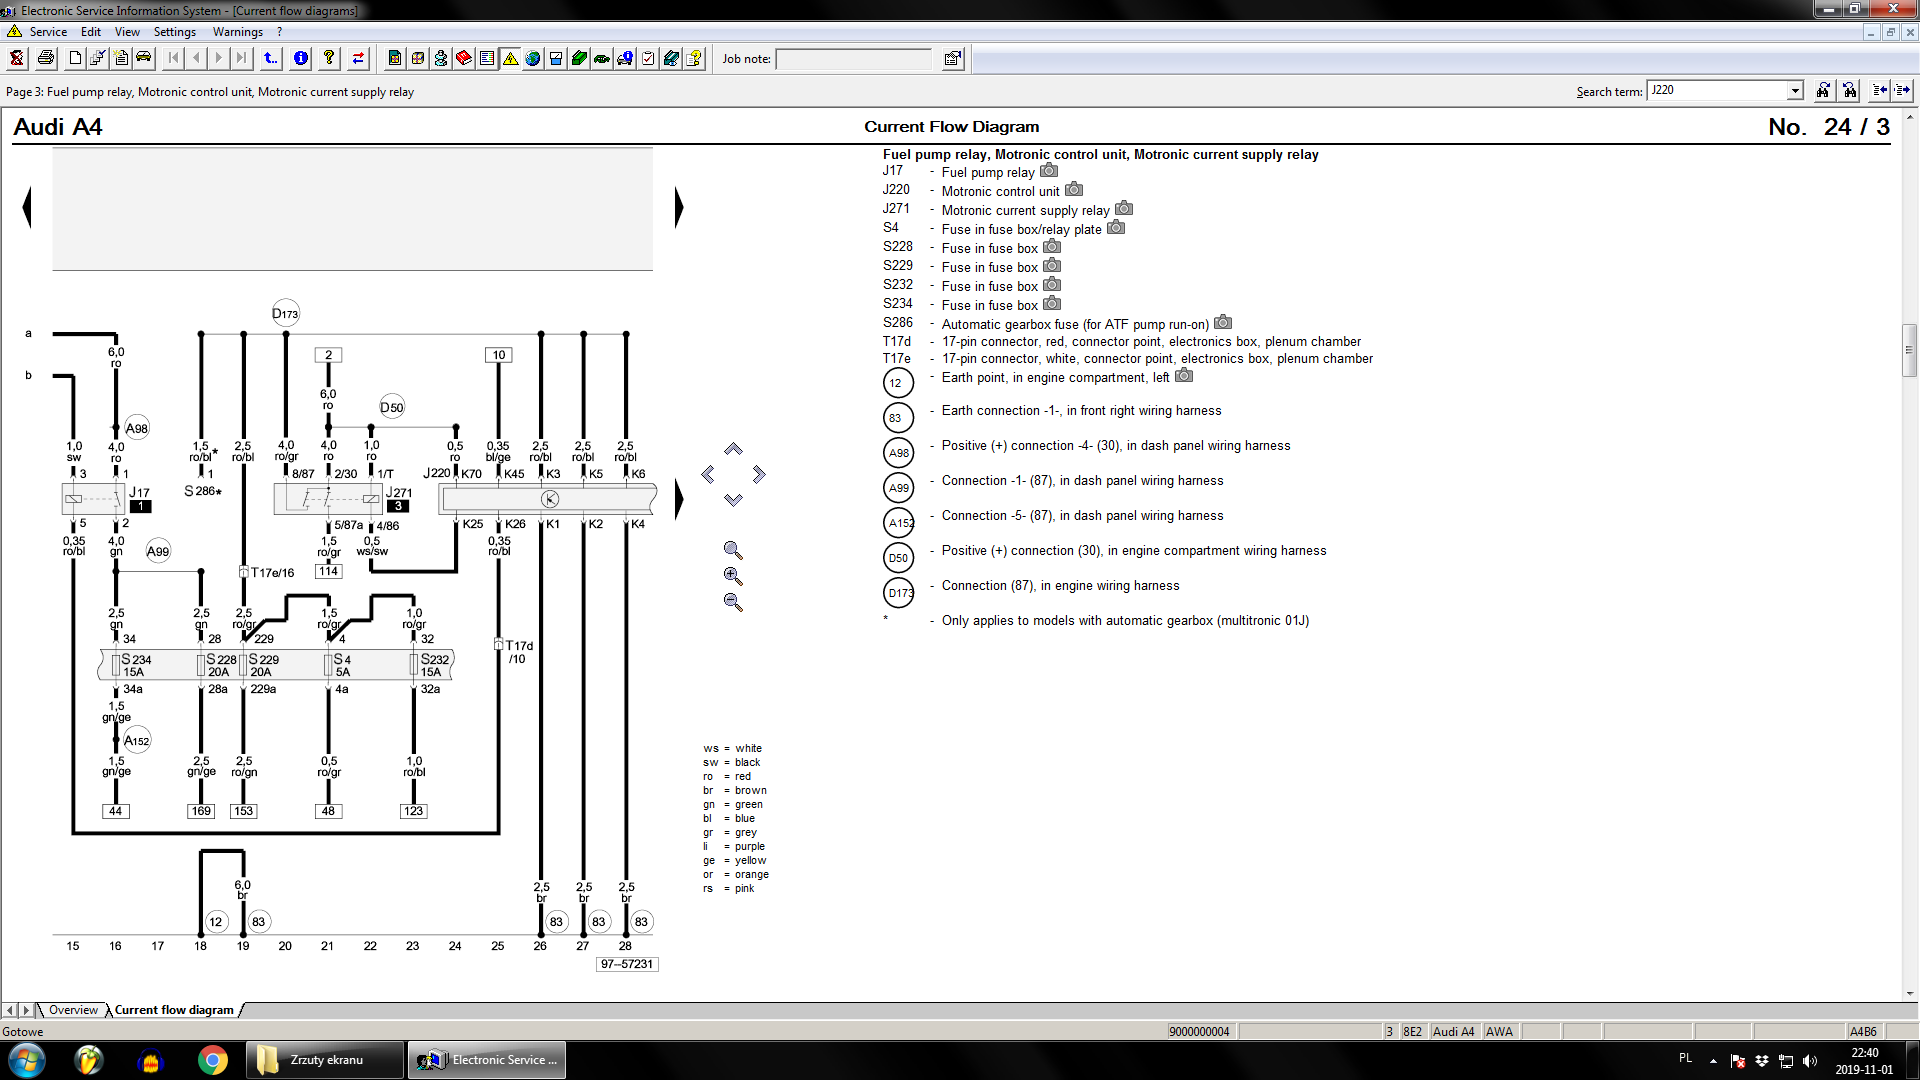Go to previous diagram page with the black arrow
Viewport: 1920px width, 1080px height.
pos(27,208)
